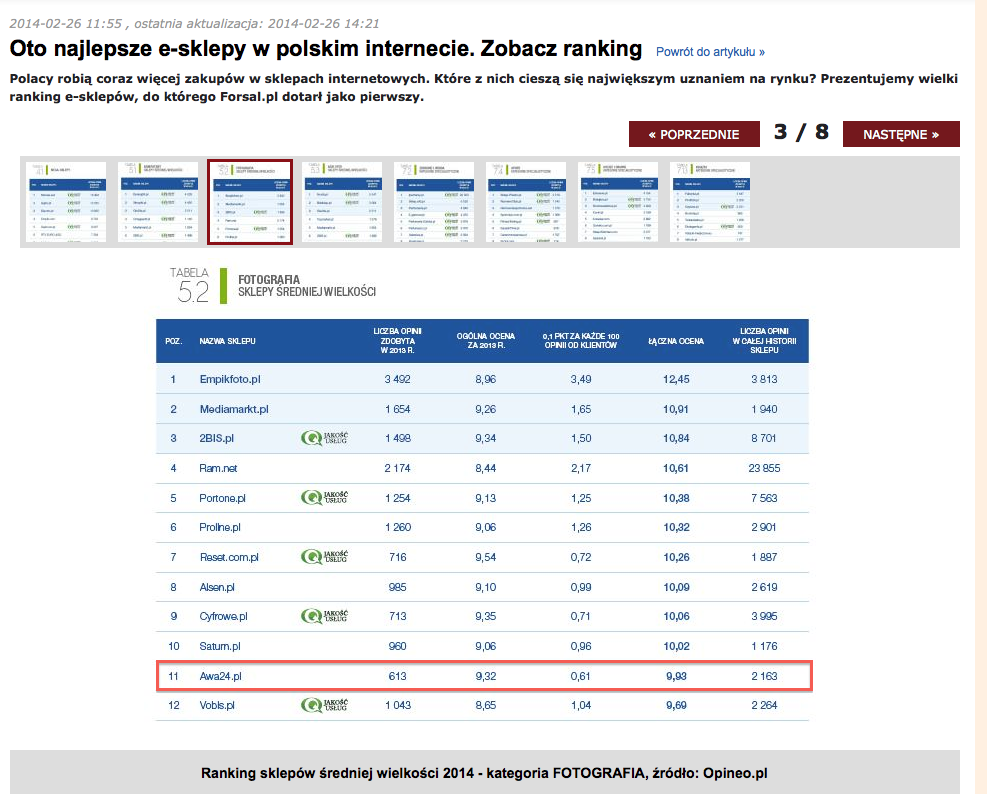The height and width of the screenshot is (794, 987).
Task: Click total score 12,45 for Empikfoto.pl
Action: pyautogui.click(x=676, y=379)
